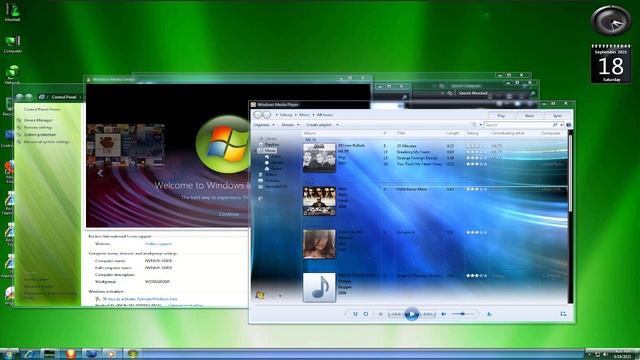Screen dimensions: 640x360
Task: Select the Strange Foreign Beauty track row
Action: click(x=473, y=158)
